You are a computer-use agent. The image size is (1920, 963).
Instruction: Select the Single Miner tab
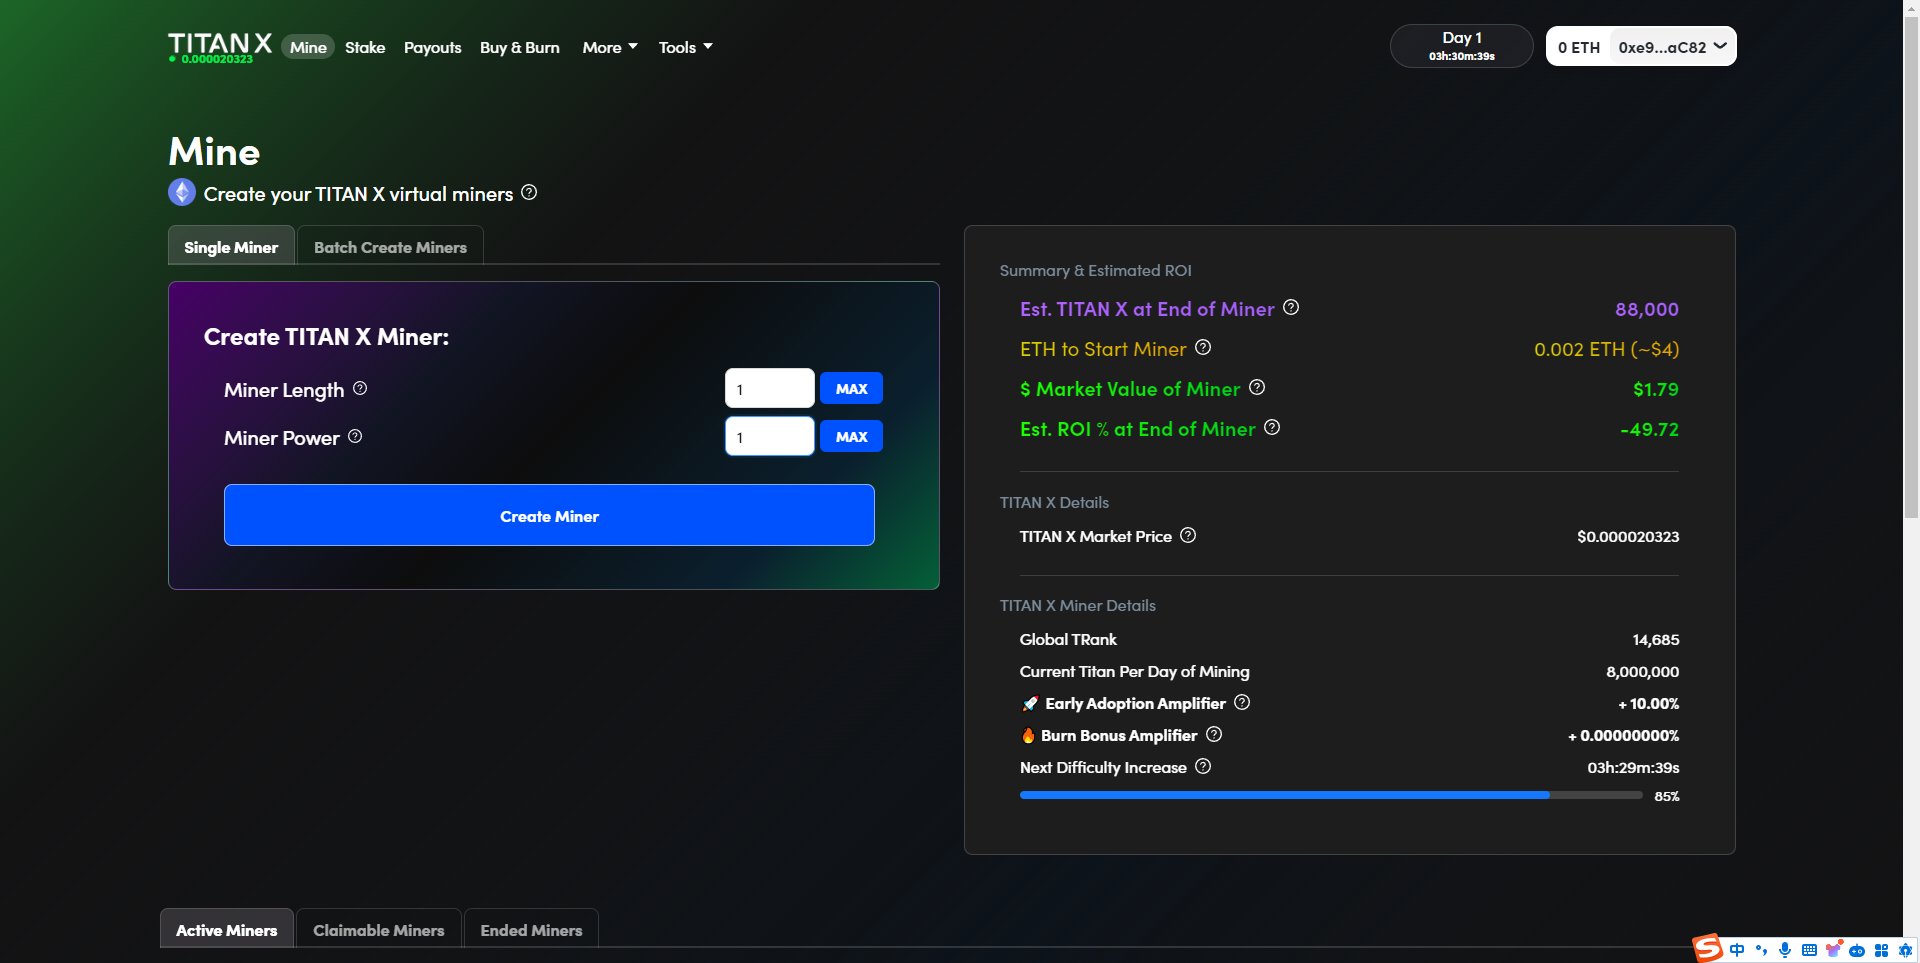(x=231, y=246)
